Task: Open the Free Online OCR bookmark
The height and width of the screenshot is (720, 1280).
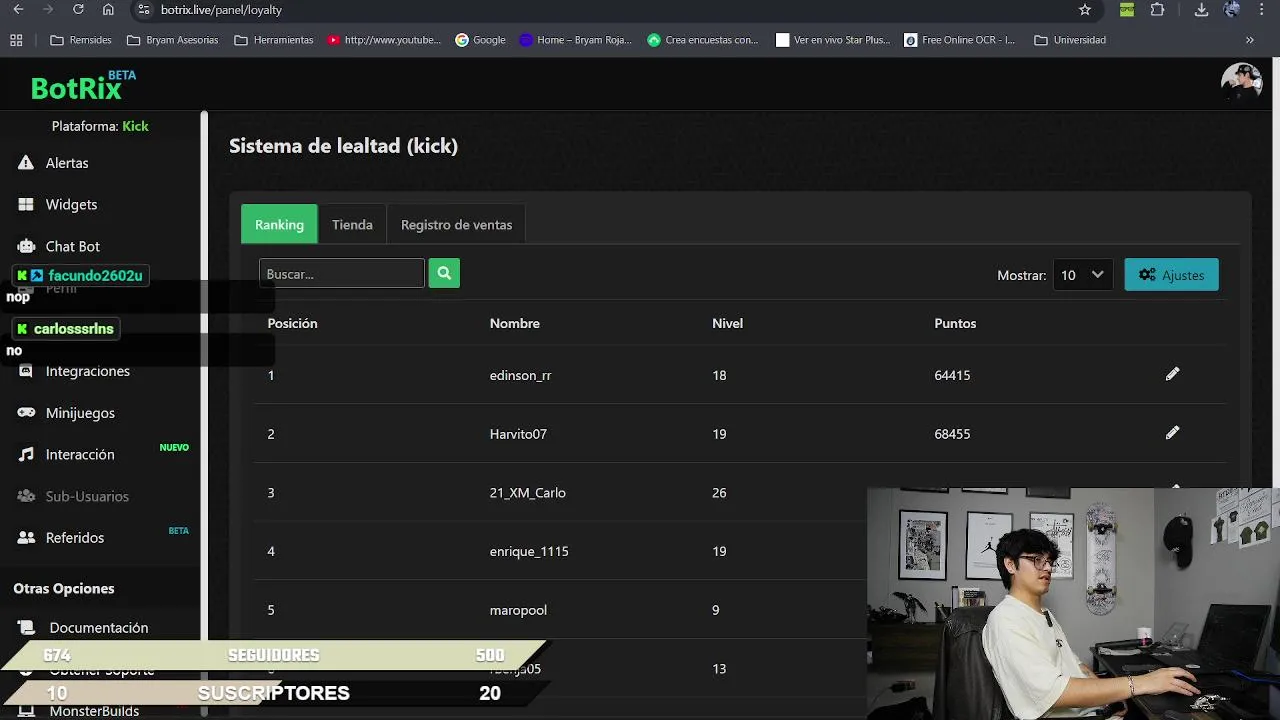Action: tap(960, 40)
